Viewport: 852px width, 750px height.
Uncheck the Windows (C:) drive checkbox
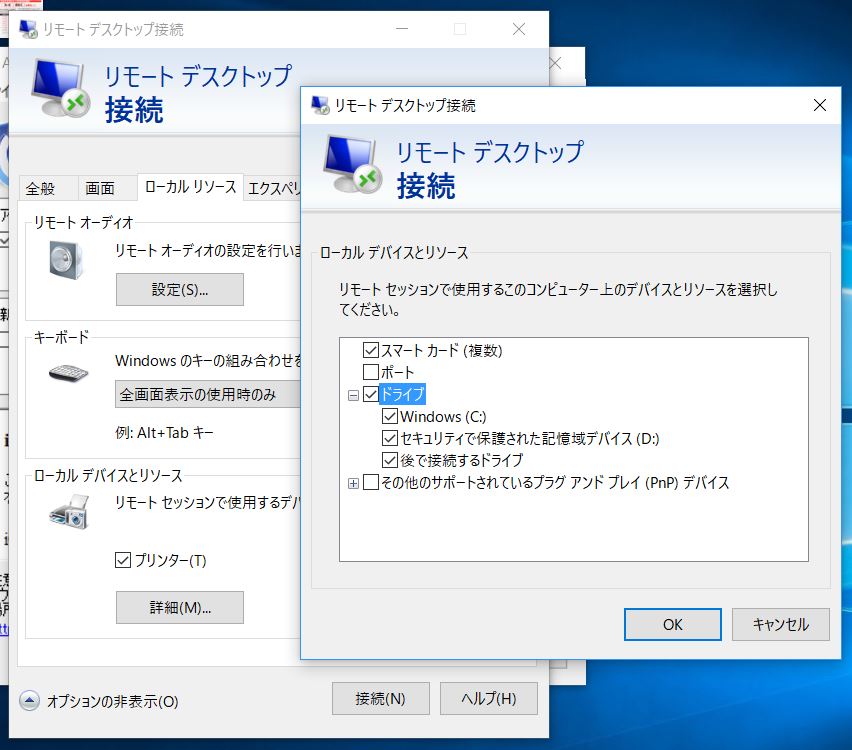click(x=390, y=416)
